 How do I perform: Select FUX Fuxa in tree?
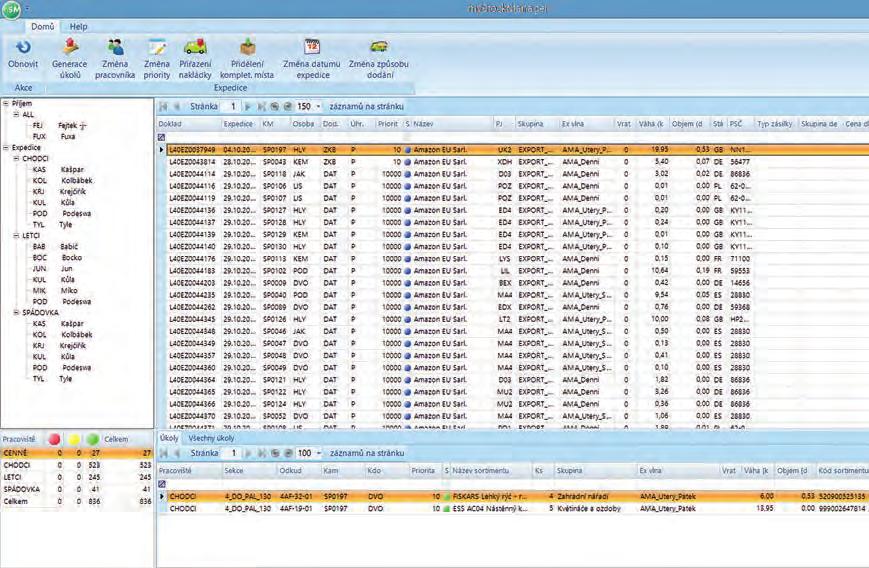(x=54, y=136)
